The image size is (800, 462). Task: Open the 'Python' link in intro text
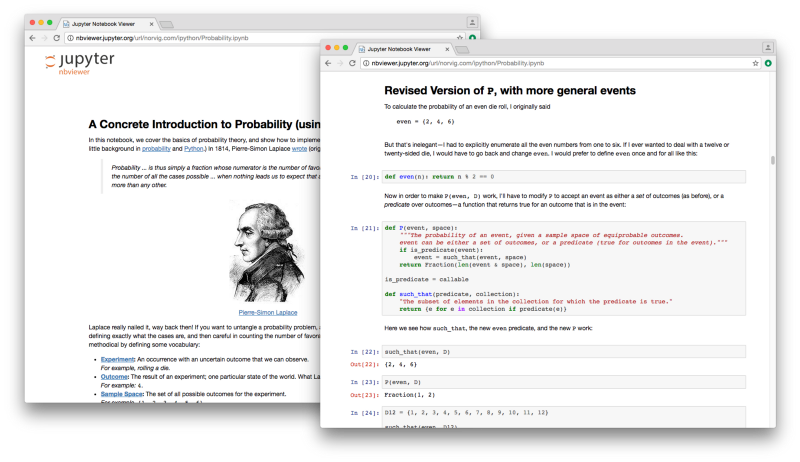193,149
